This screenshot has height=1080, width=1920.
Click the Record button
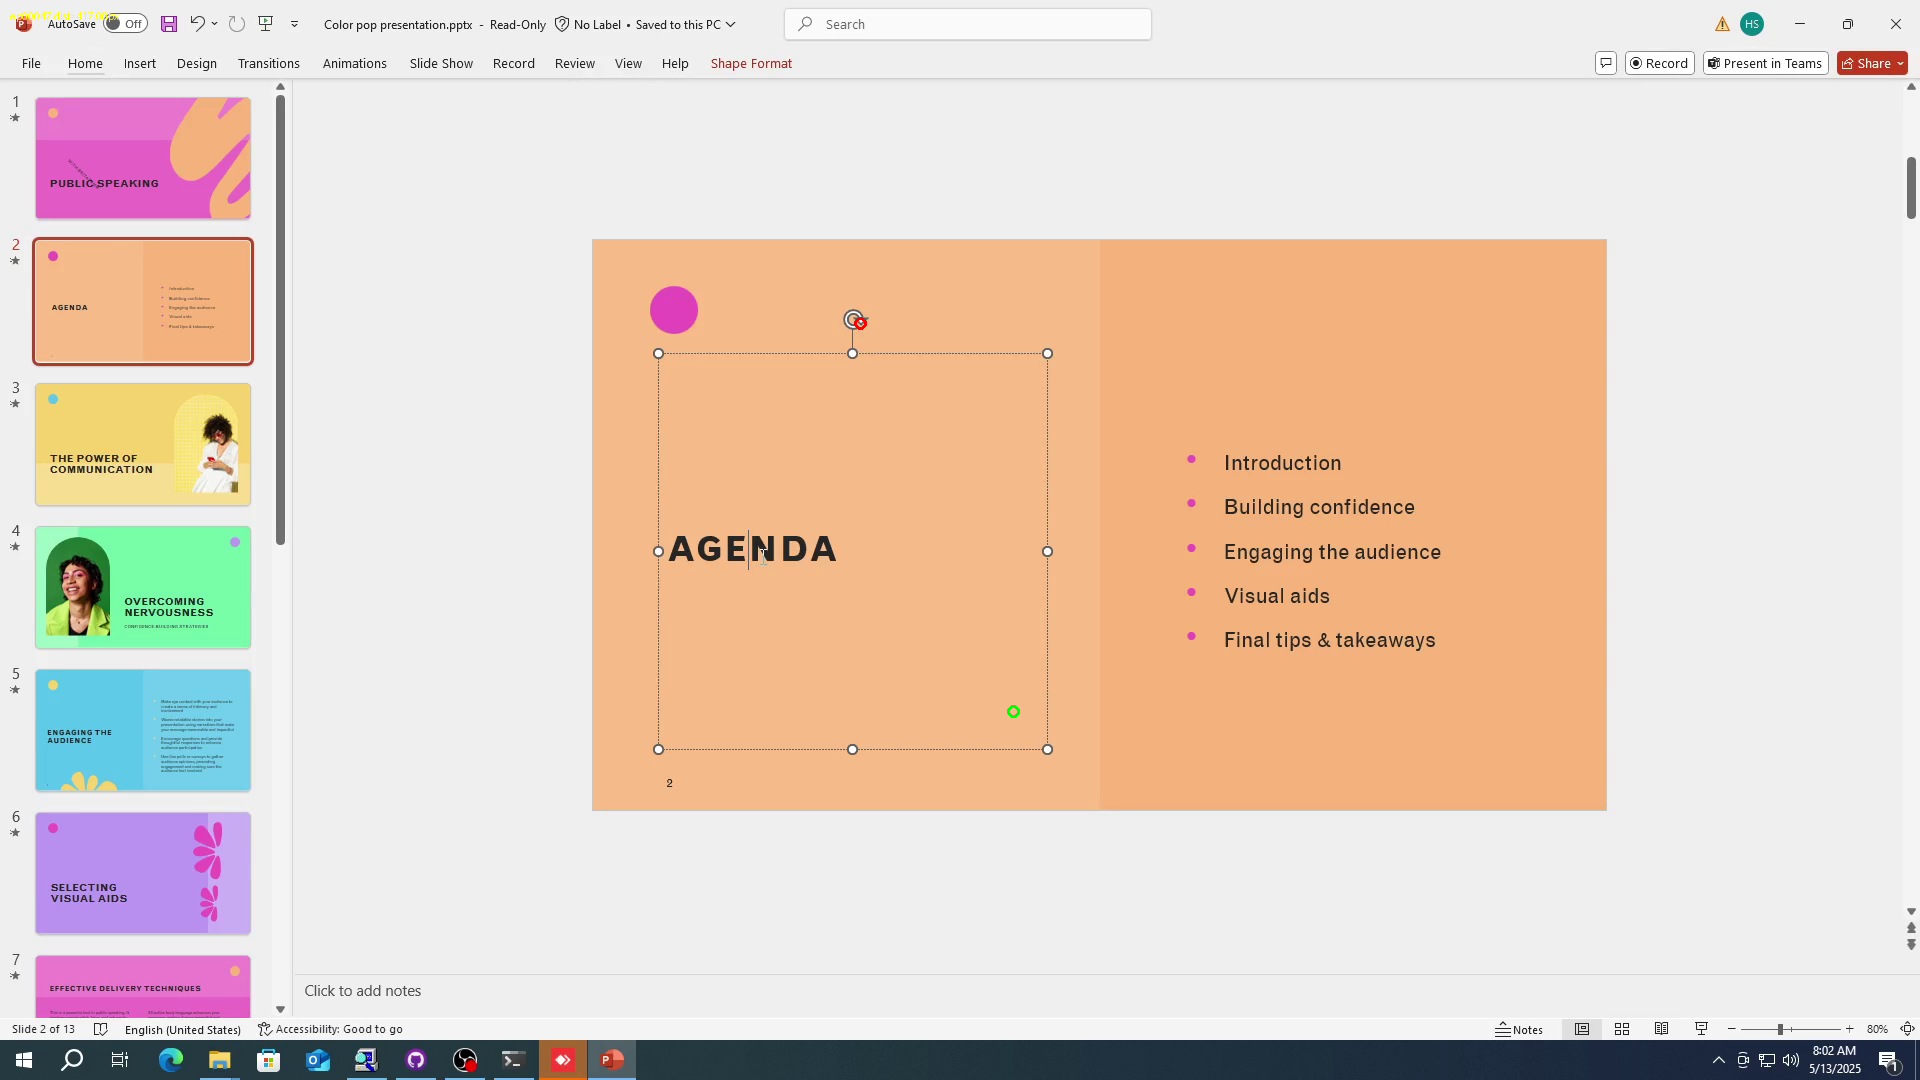click(x=1659, y=63)
